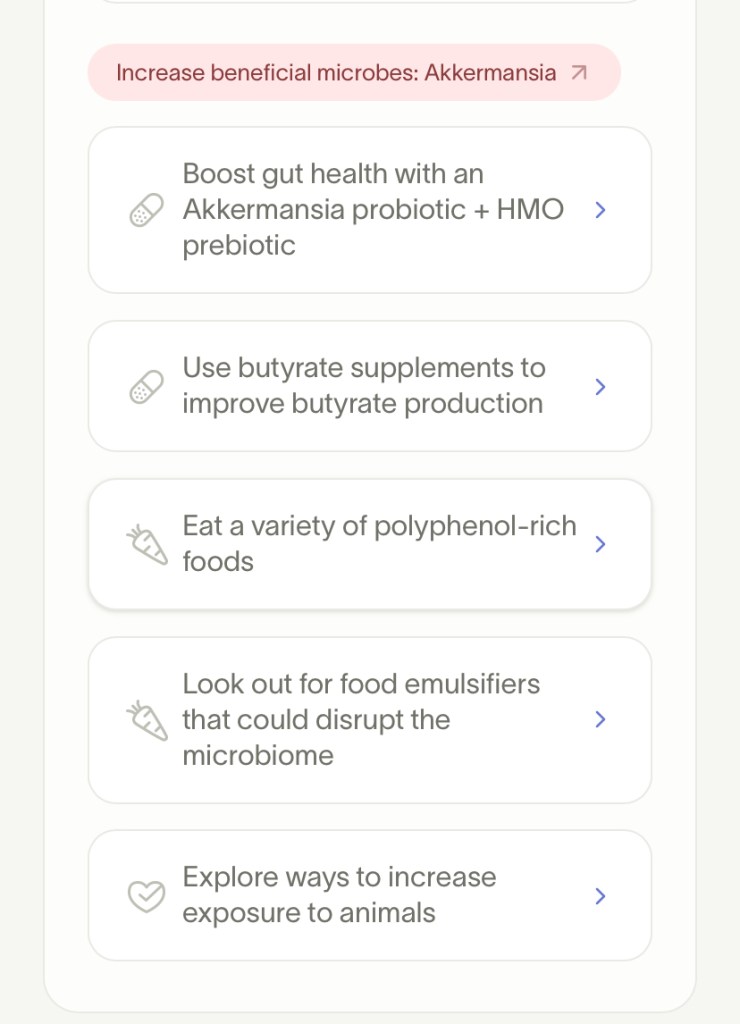The image size is (740, 1024).
Task: Click the carrot icon next to food emulsifiers
Action: 146,720
